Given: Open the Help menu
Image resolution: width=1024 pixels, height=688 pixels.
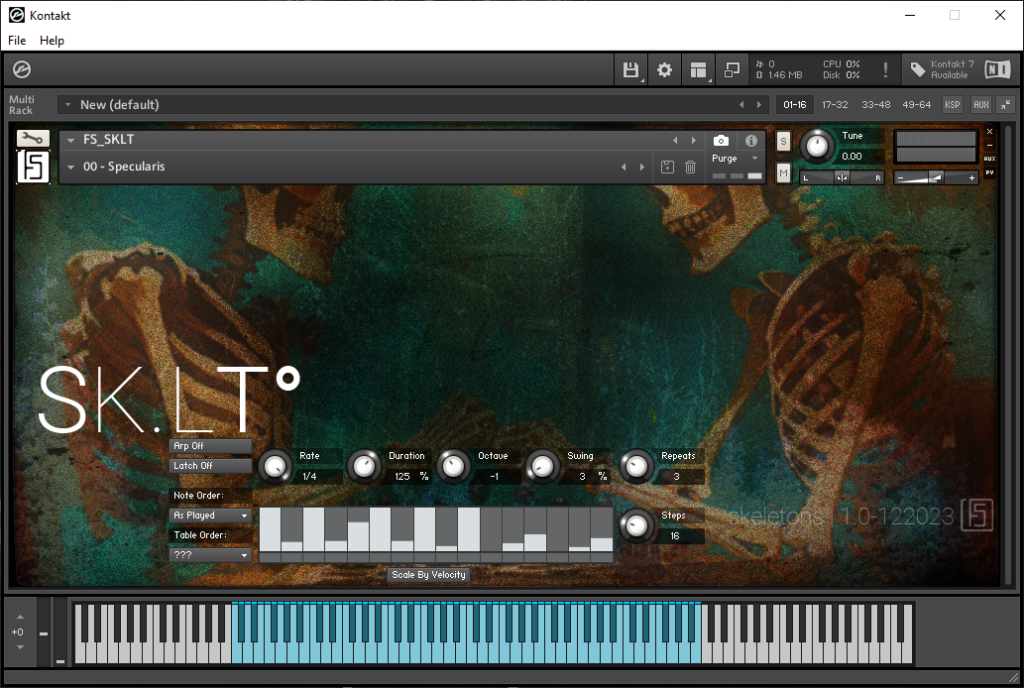Looking at the screenshot, I should pos(52,40).
